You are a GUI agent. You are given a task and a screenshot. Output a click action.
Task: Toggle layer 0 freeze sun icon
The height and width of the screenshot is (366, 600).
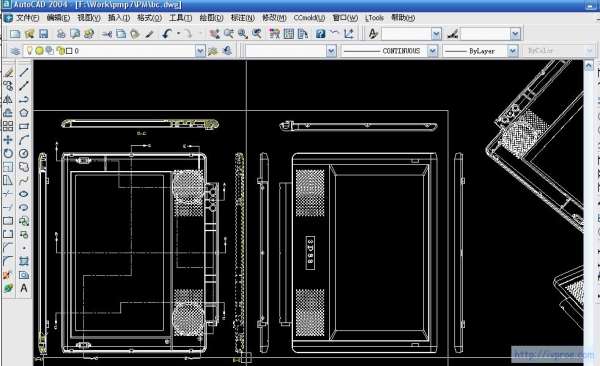click(39, 51)
